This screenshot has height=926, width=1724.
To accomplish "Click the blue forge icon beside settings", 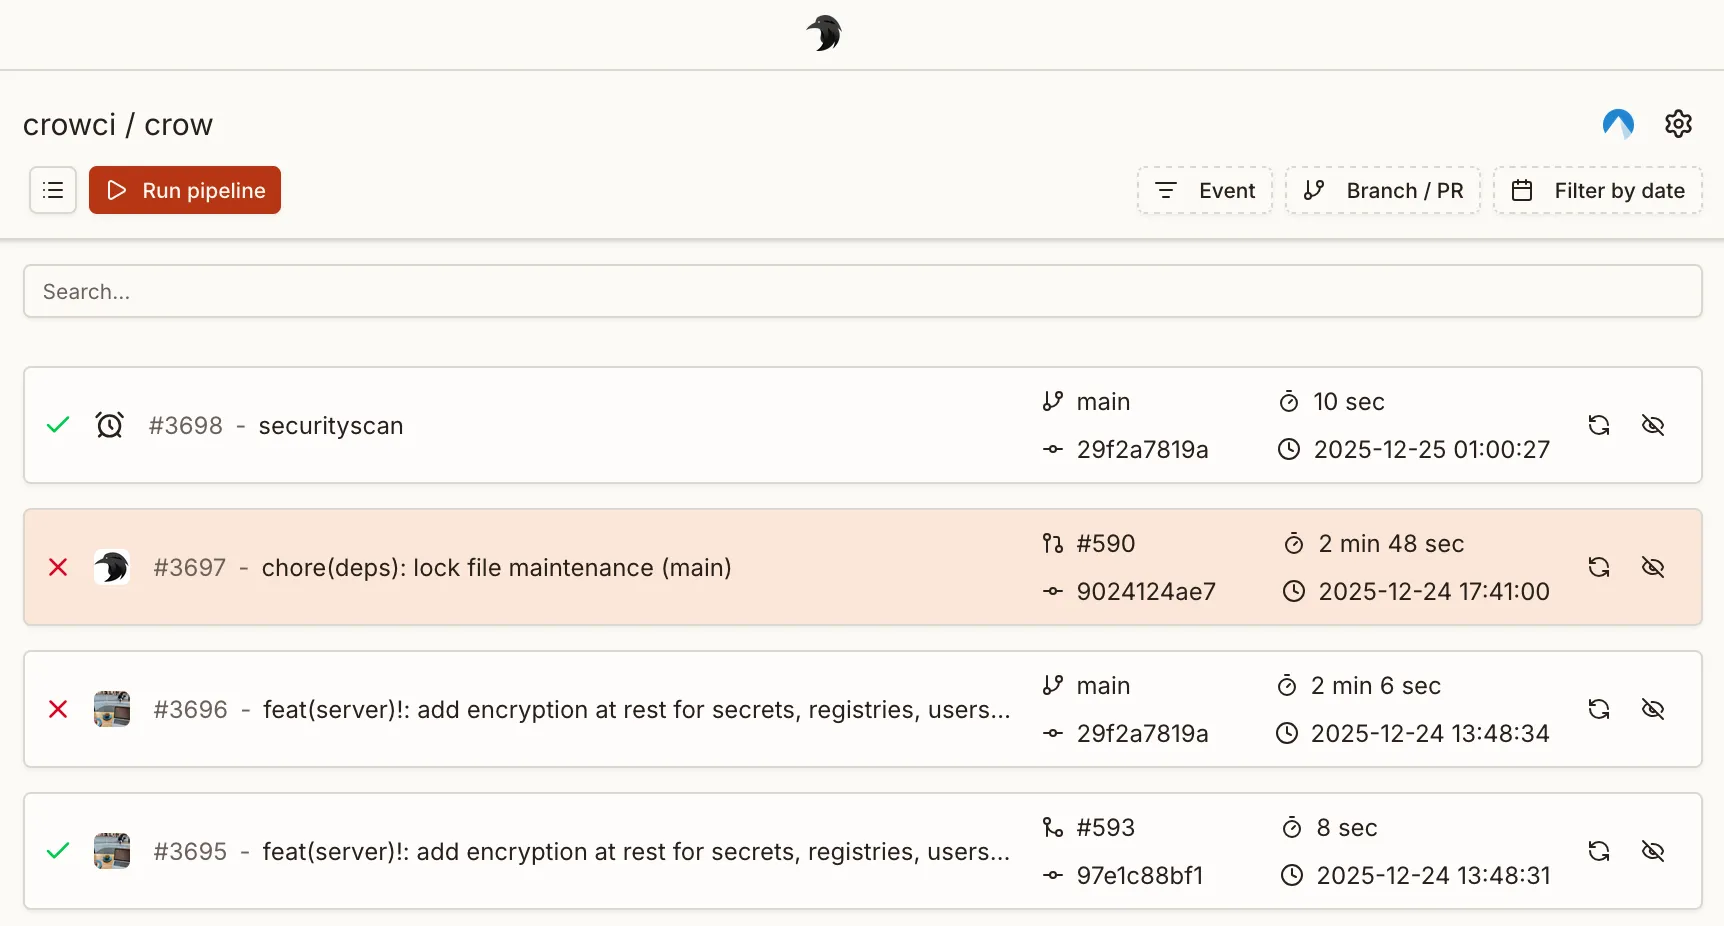I will tap(1618, 124).
